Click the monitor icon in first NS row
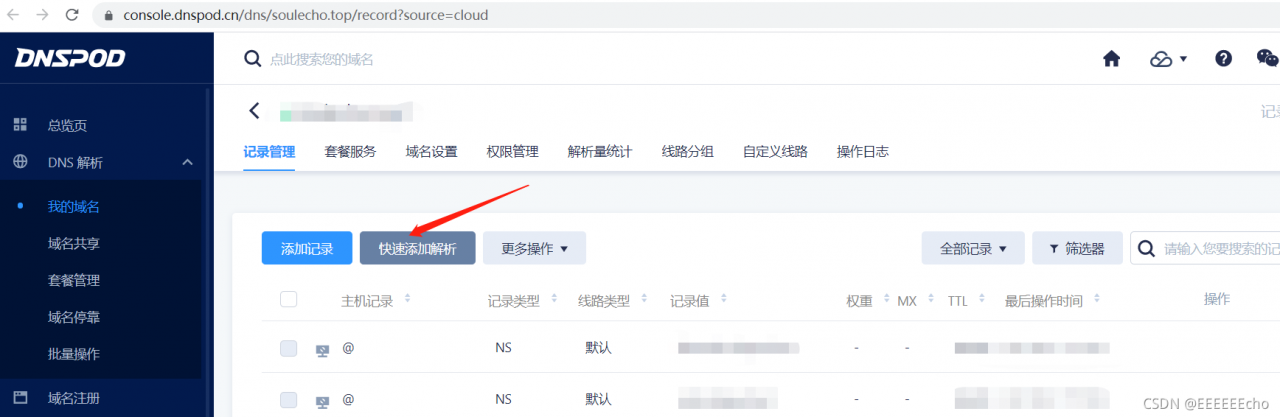The image size is (1280, 417). (322, 349)
